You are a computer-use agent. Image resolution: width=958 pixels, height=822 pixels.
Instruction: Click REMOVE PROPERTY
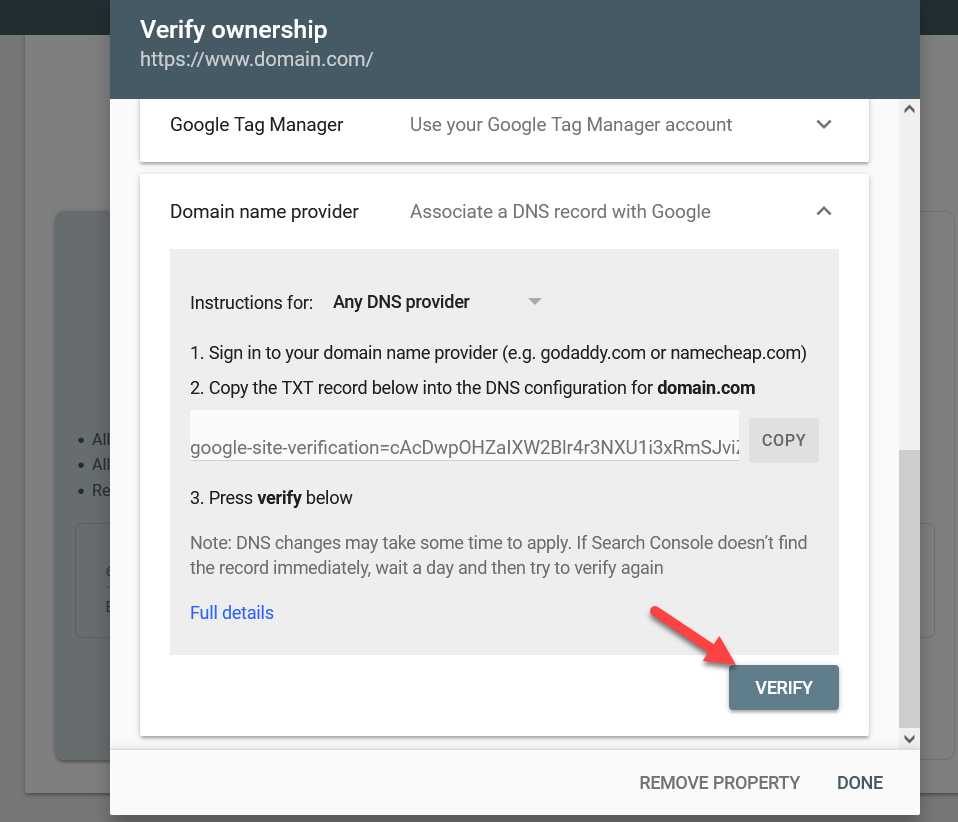pos(719,783)
